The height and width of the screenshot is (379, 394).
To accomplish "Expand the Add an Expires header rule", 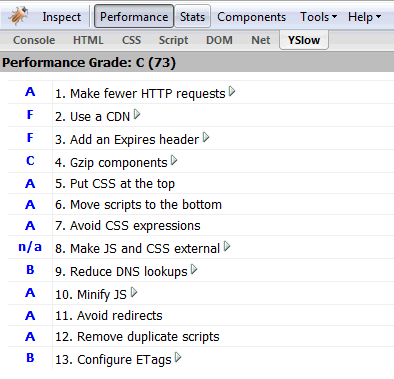I will [x=206, y=137].
